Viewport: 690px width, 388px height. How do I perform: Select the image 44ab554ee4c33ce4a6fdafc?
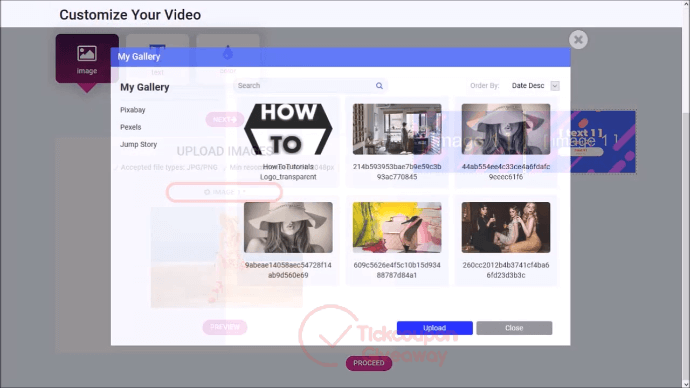pyautogui.click(x=506, y=129)
